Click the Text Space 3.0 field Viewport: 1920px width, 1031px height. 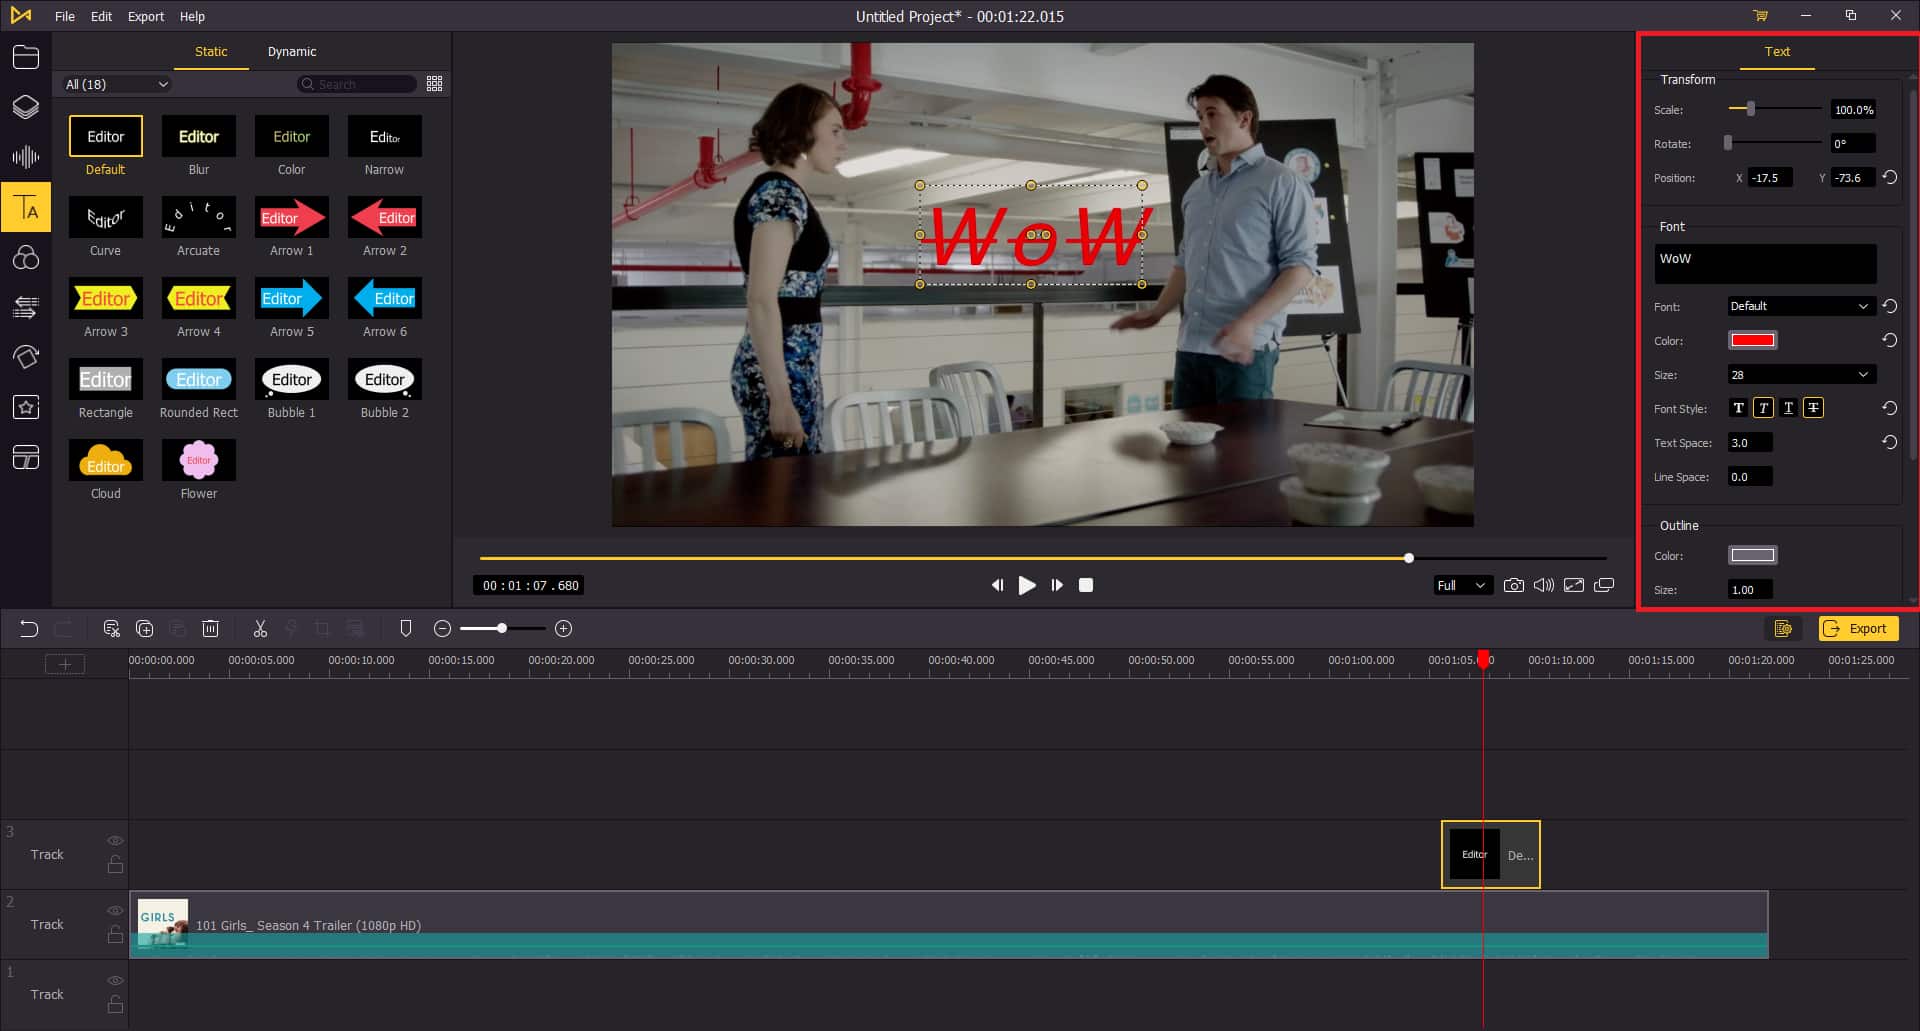click(1750, 443)
